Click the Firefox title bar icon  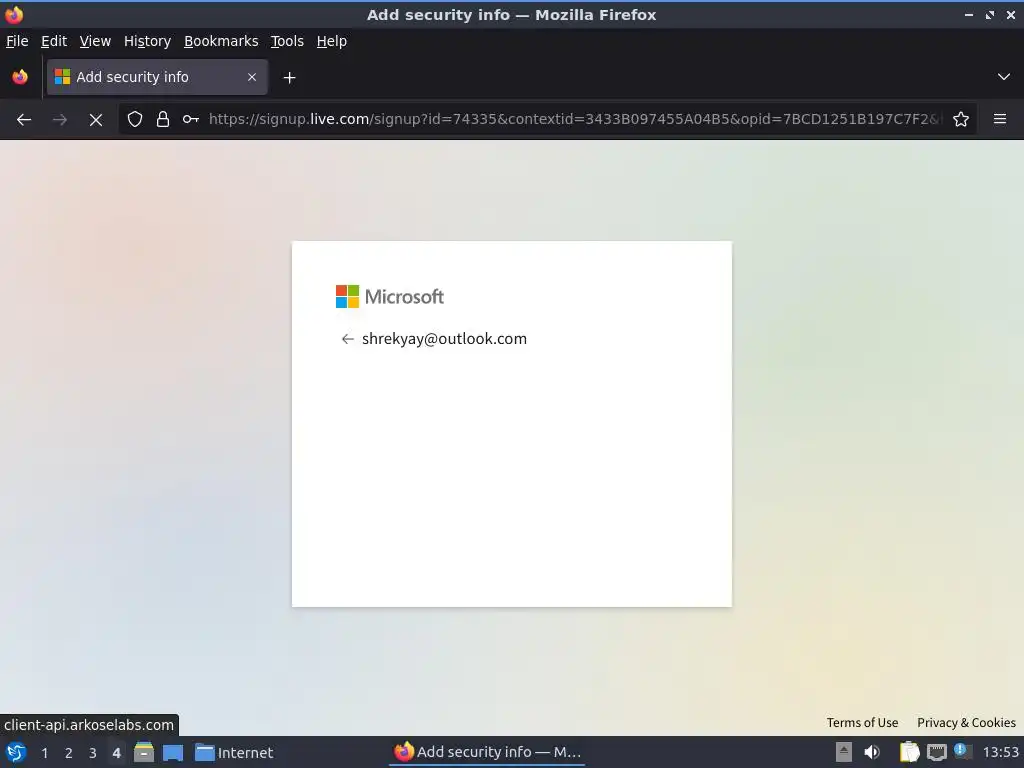[14, 14]
